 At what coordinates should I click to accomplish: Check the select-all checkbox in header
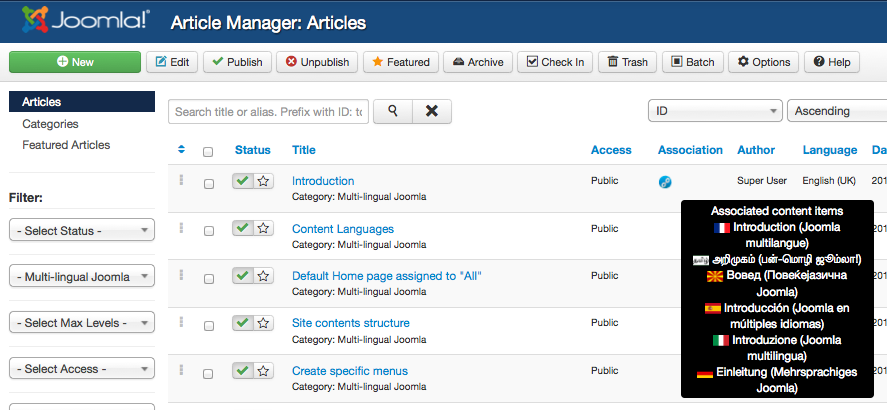click(208, 152)
